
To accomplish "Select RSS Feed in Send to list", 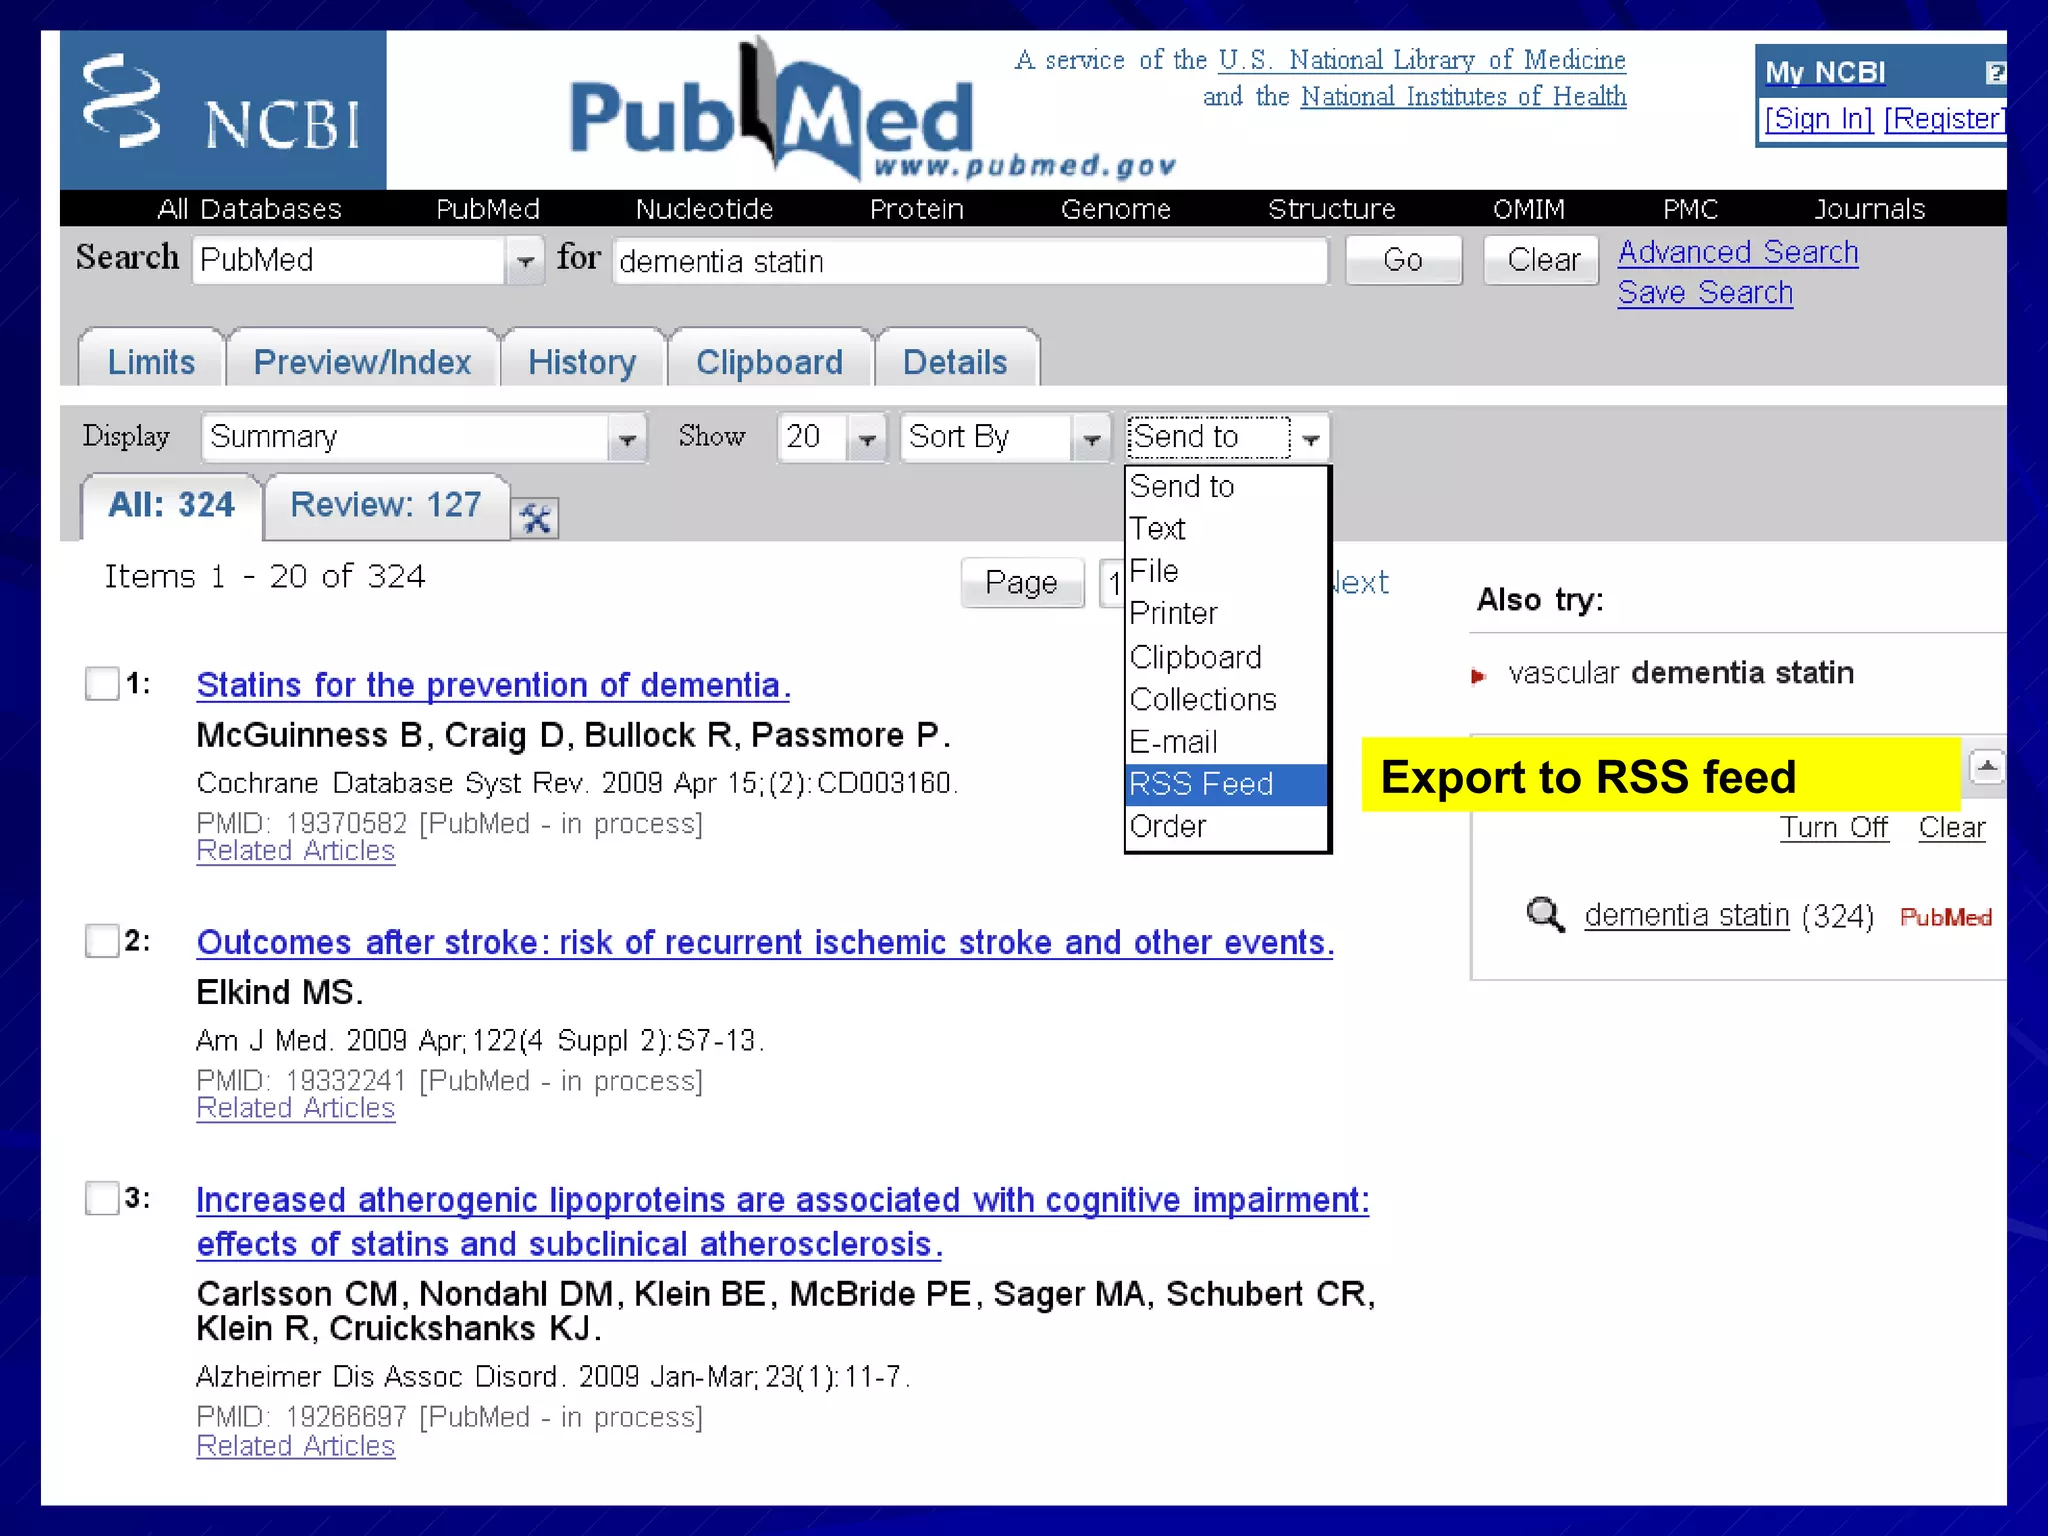I will (x=1226, y=784).
